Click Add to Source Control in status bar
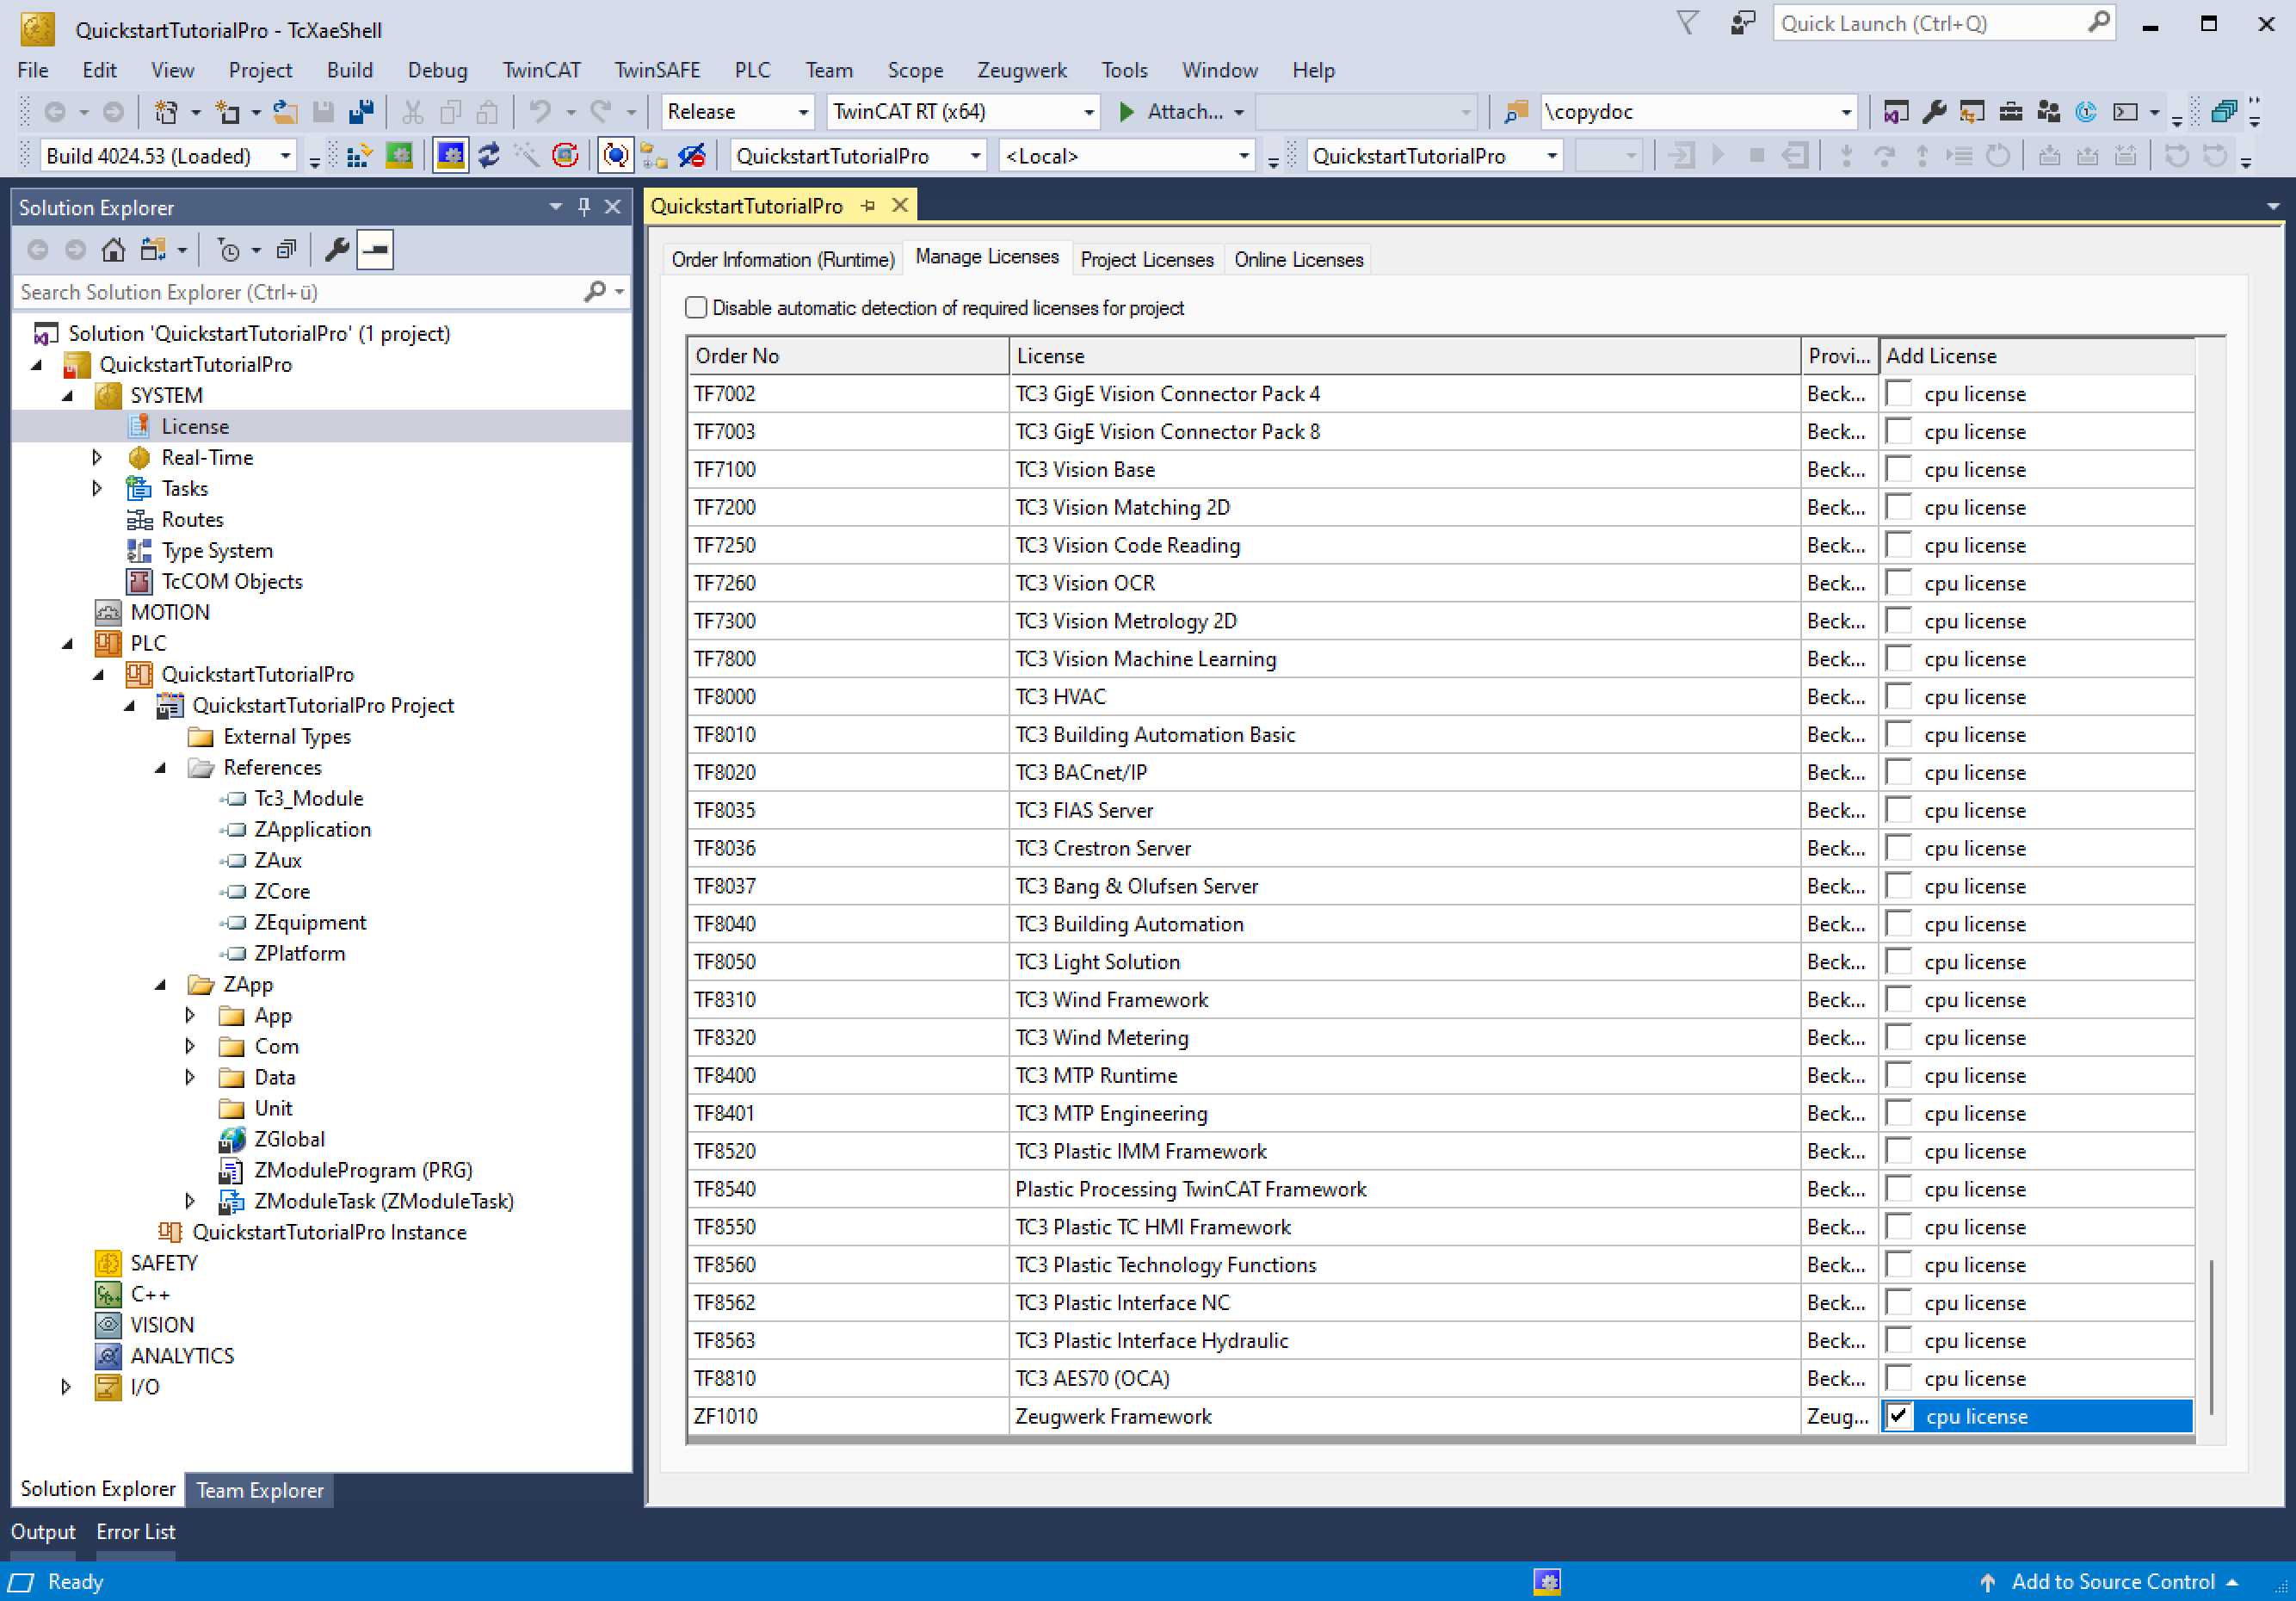This screenshot has width=2296, height=1601. [2112, 1581]
